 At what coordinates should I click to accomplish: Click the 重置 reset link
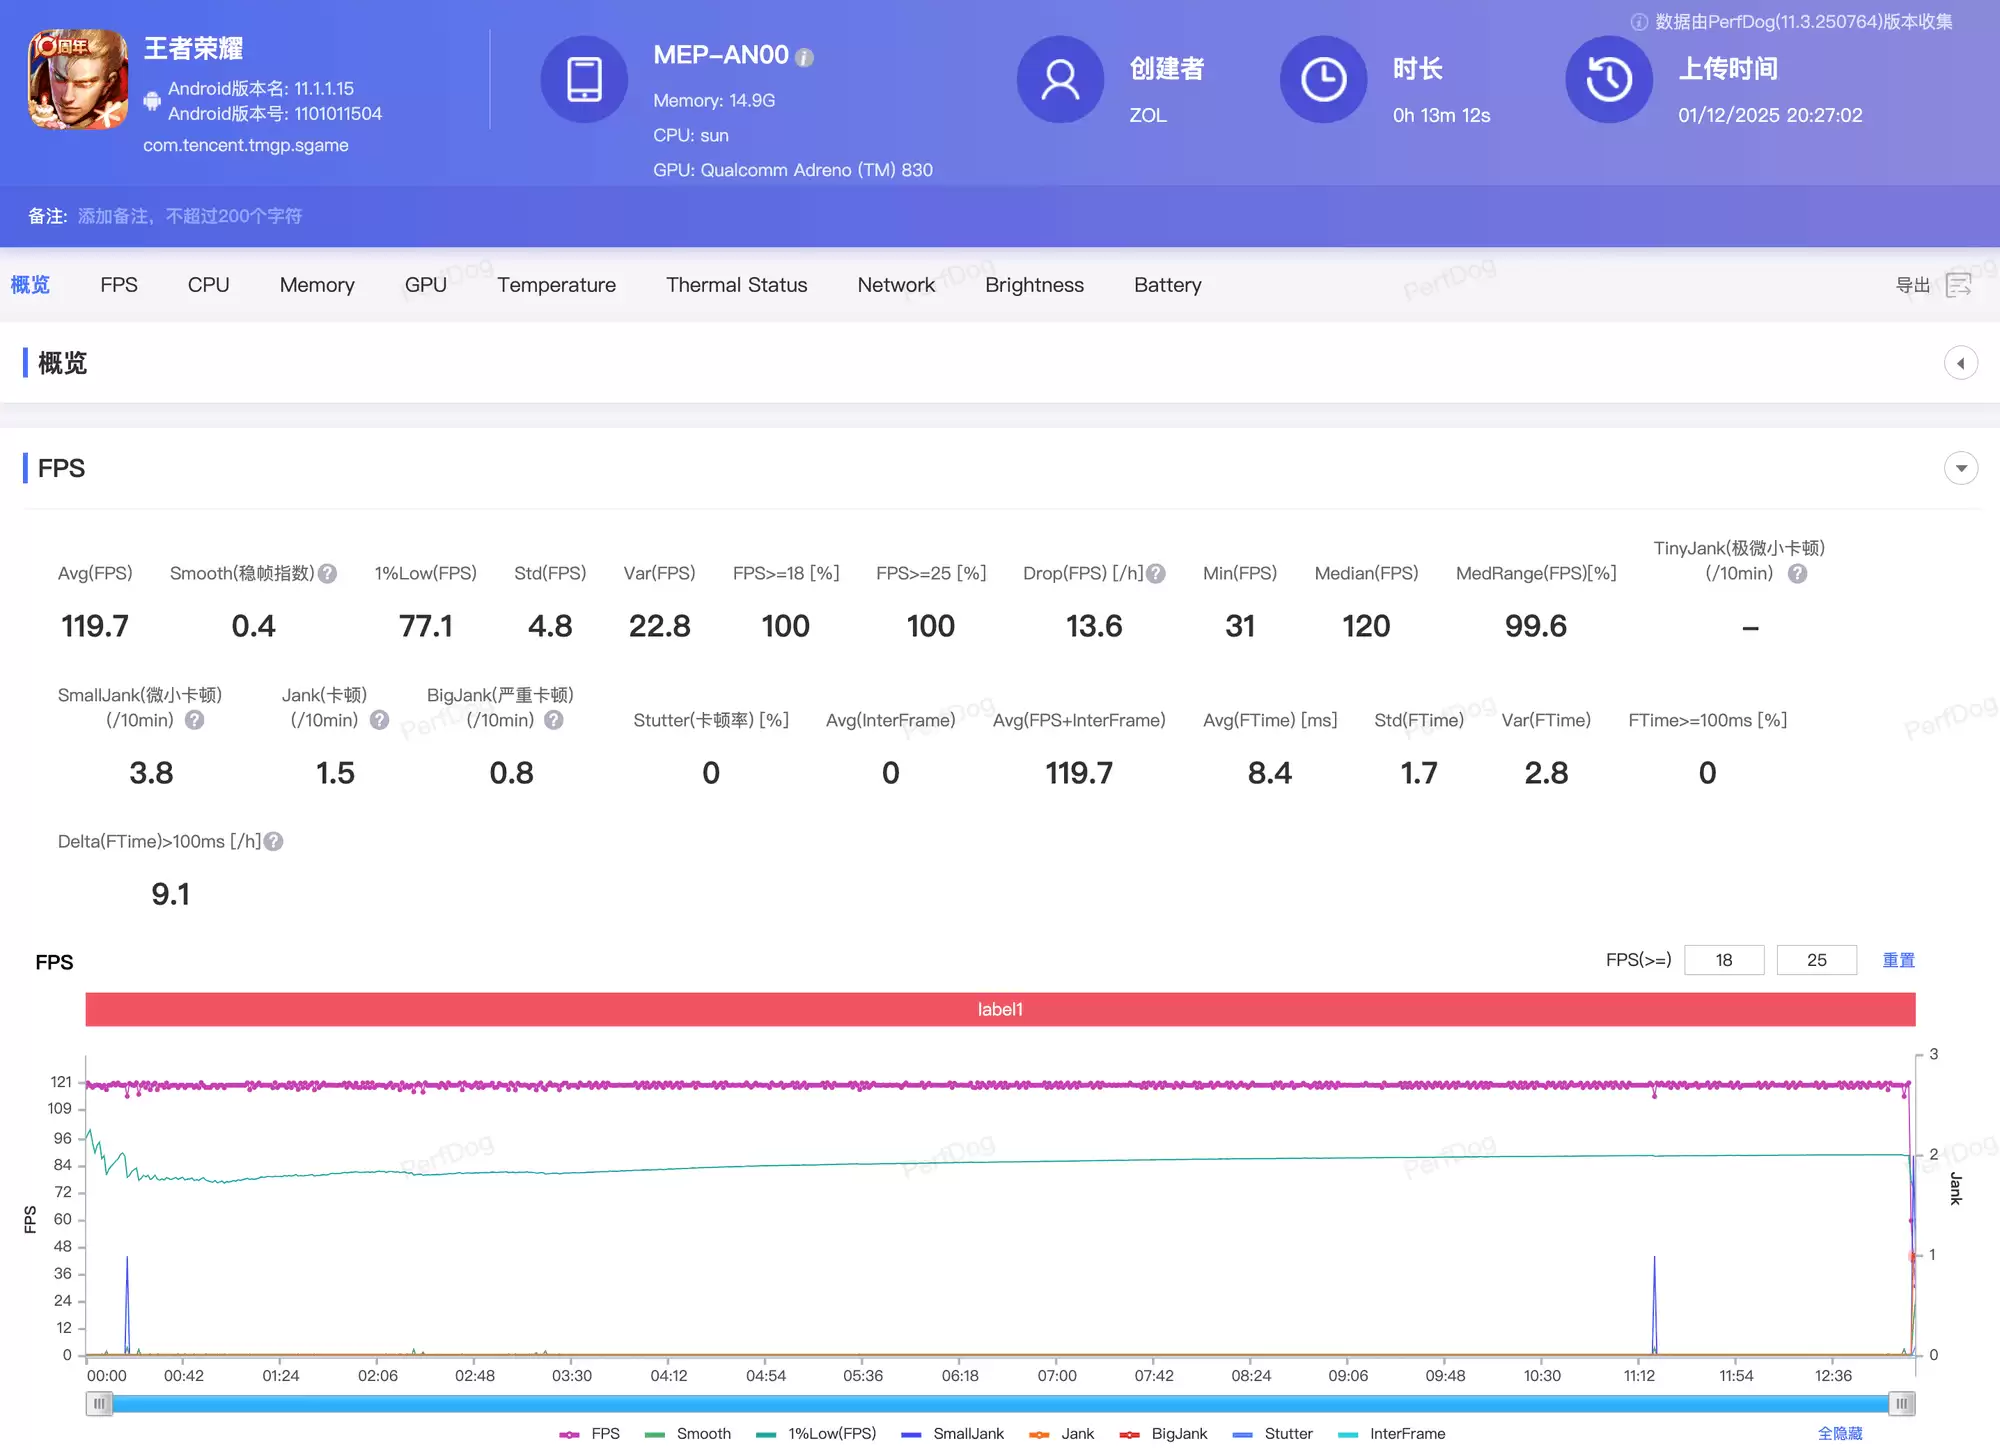(1897, 960)
